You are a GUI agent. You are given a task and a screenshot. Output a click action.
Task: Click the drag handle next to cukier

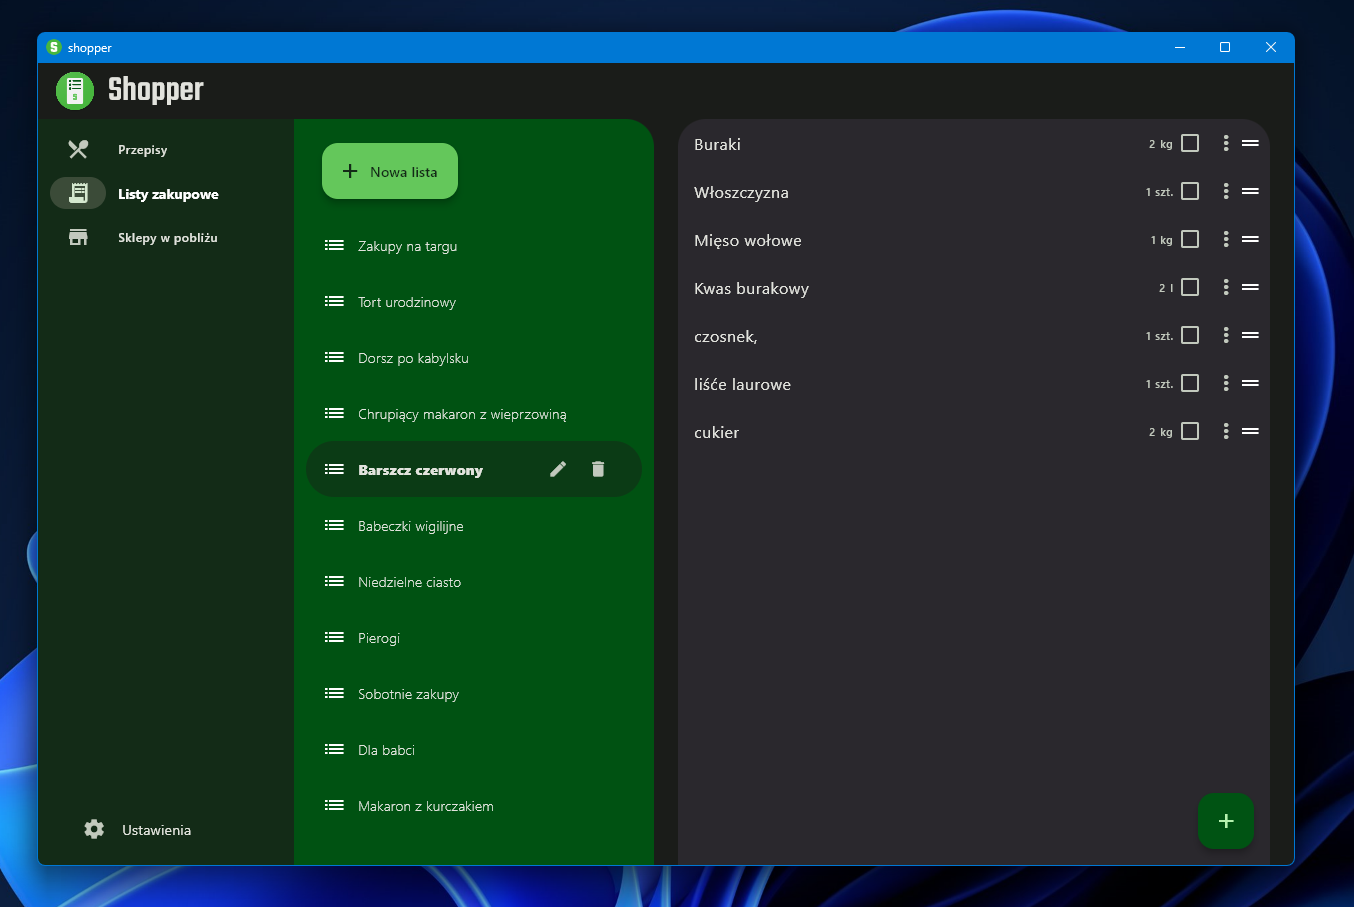[x=1250, y=431]
